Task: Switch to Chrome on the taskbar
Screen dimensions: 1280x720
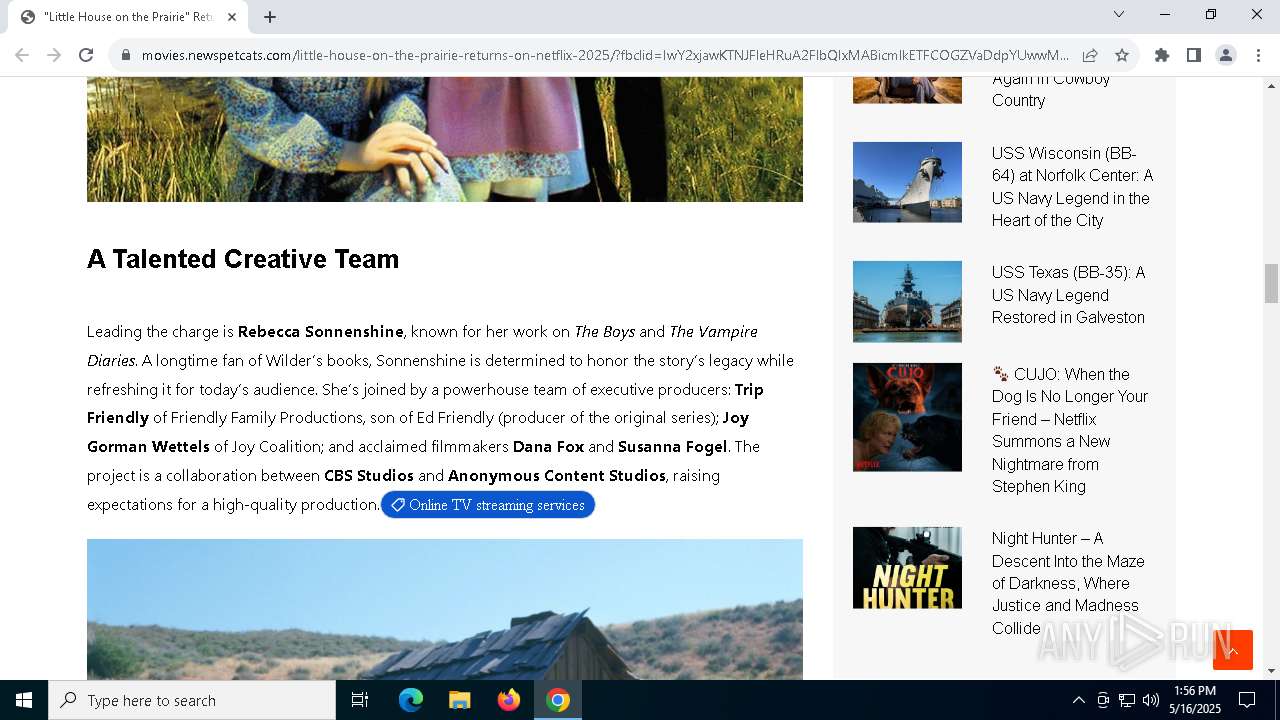Action: tap(558, 700)
